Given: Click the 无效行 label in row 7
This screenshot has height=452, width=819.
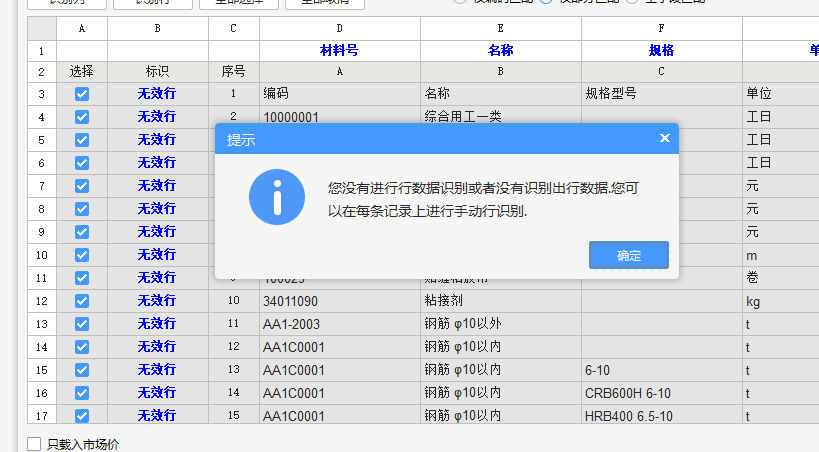Looking at the screenshot, I should click(157, 186).
